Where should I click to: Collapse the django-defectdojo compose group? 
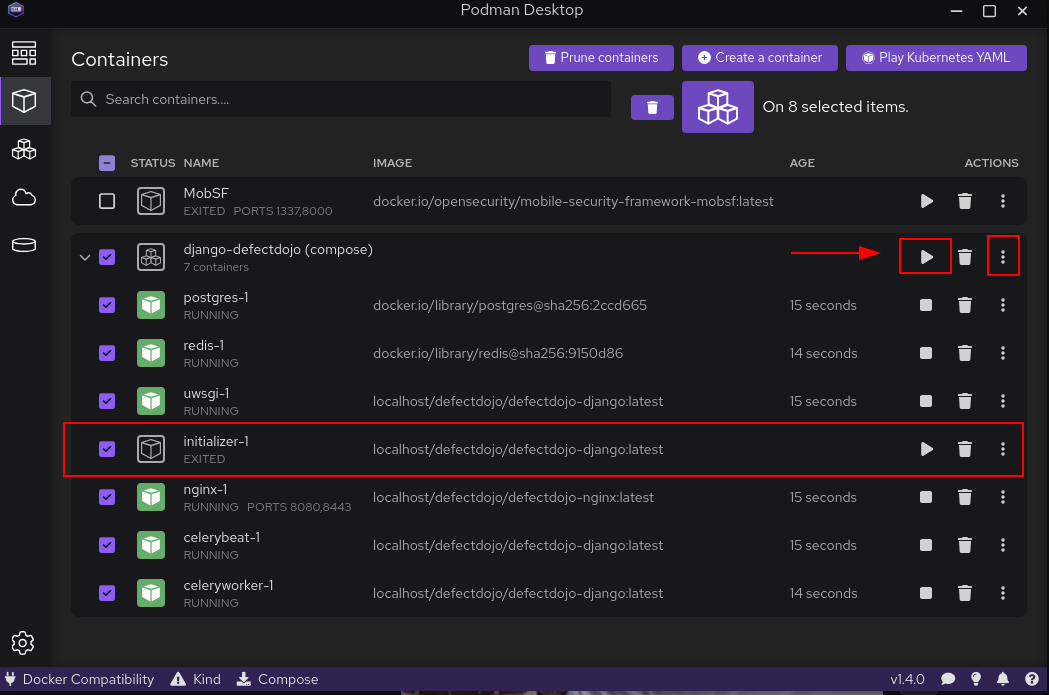pos(85,258)
